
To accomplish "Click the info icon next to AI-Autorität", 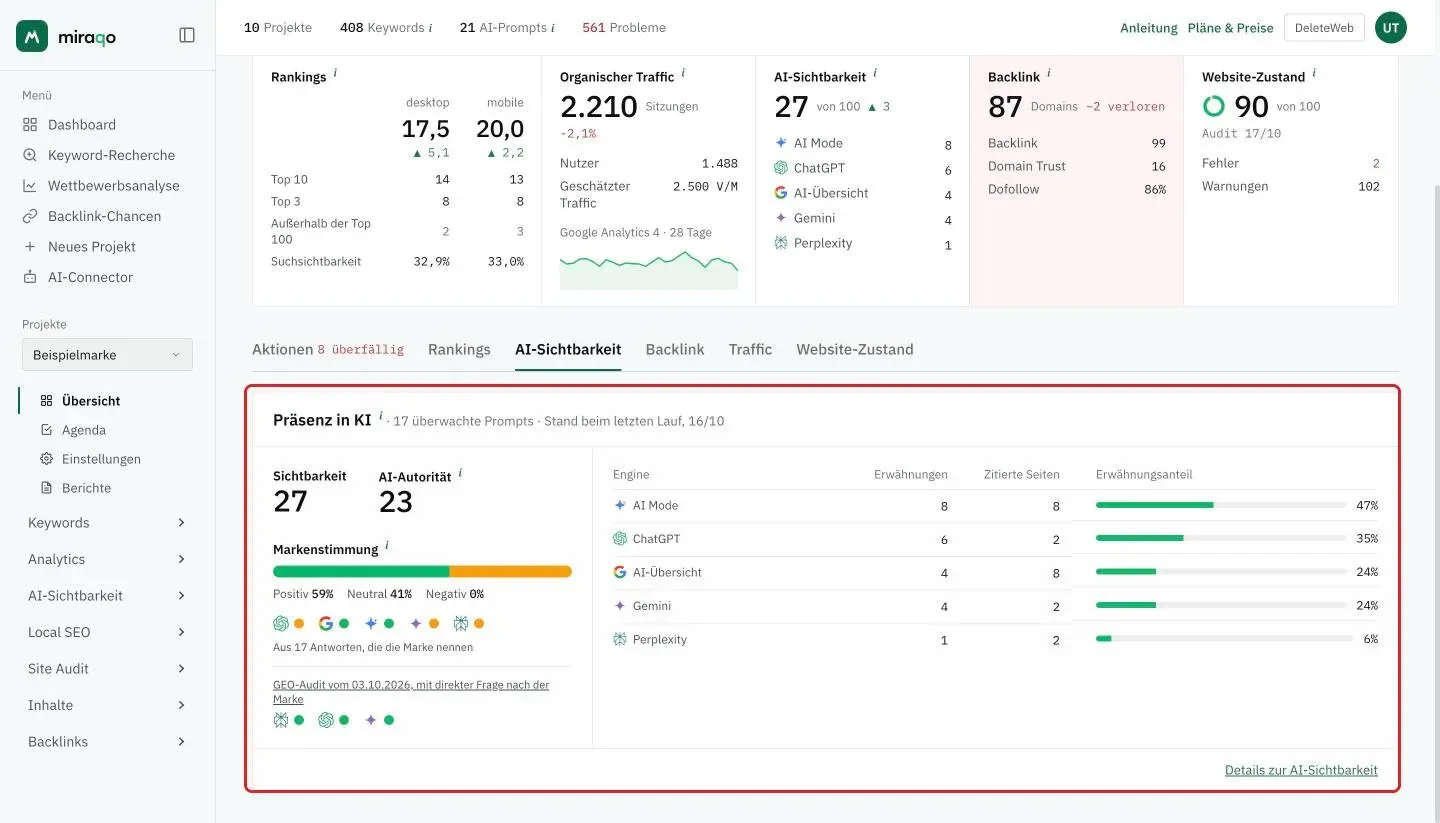I will [x=460, y=473].
